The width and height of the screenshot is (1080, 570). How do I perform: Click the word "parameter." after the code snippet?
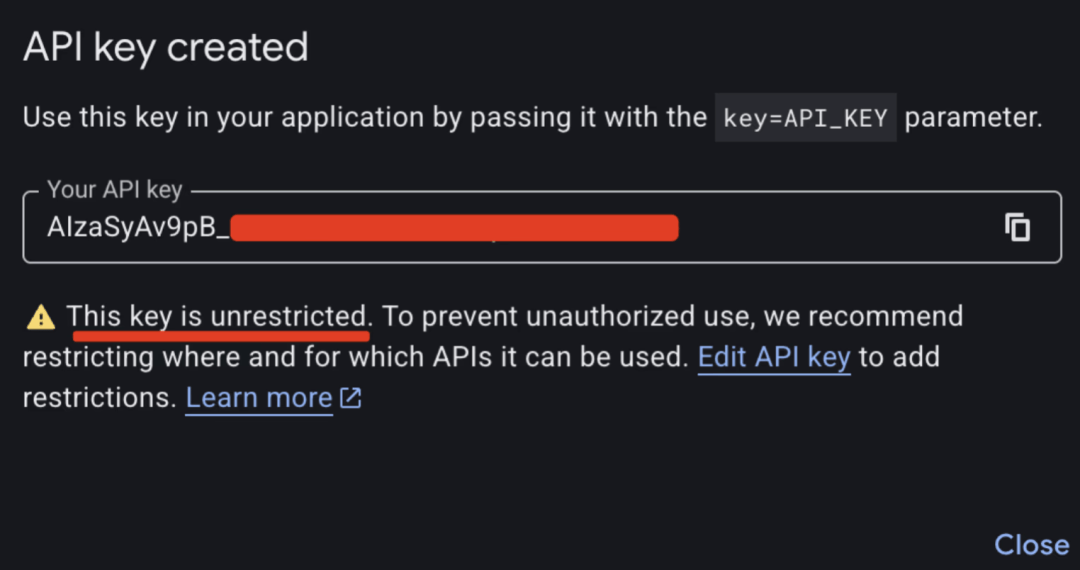[x=973, y=117]
